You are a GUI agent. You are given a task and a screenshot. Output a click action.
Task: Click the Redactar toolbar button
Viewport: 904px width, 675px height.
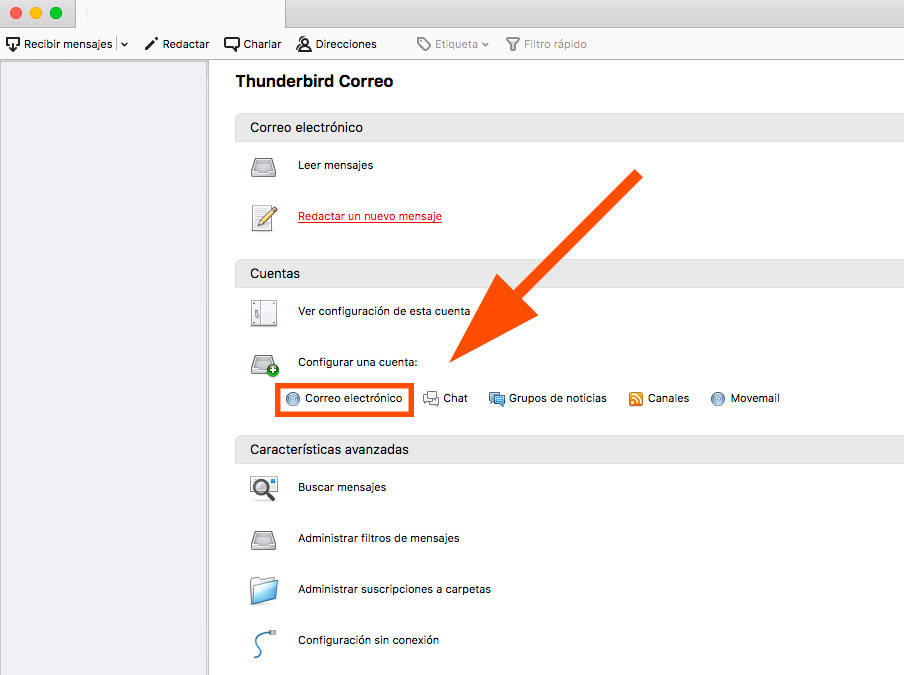177,44
